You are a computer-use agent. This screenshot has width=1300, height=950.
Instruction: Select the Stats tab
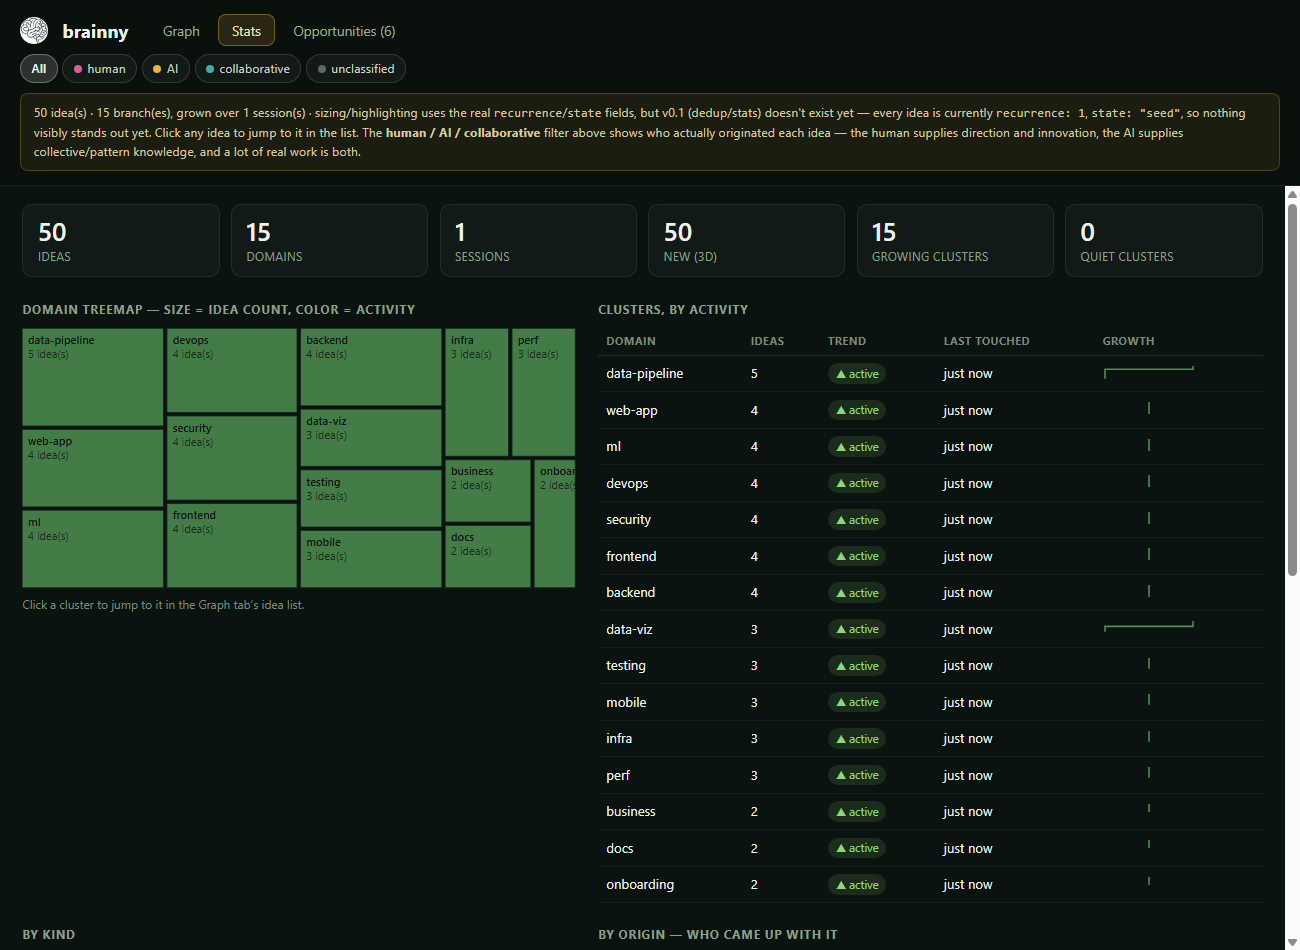coord(246,31)
